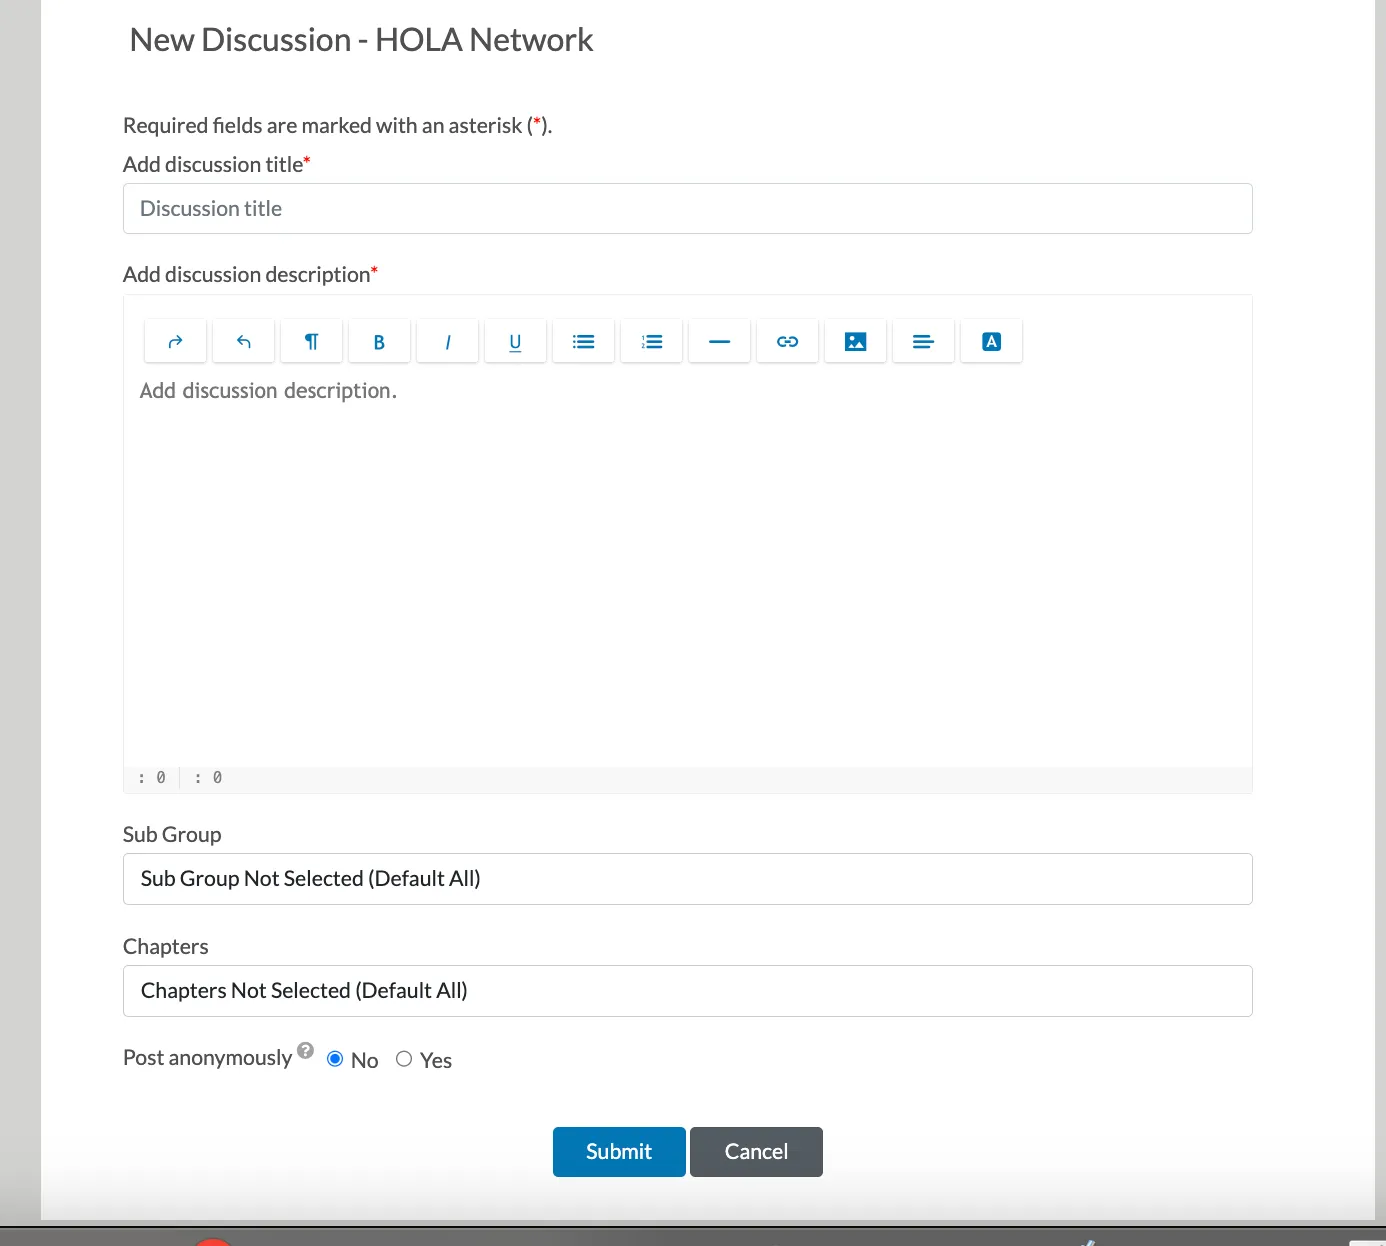This screenshot has width=1386, height=1246.
Task: Open text alignment options
Action: click(924, 341)
